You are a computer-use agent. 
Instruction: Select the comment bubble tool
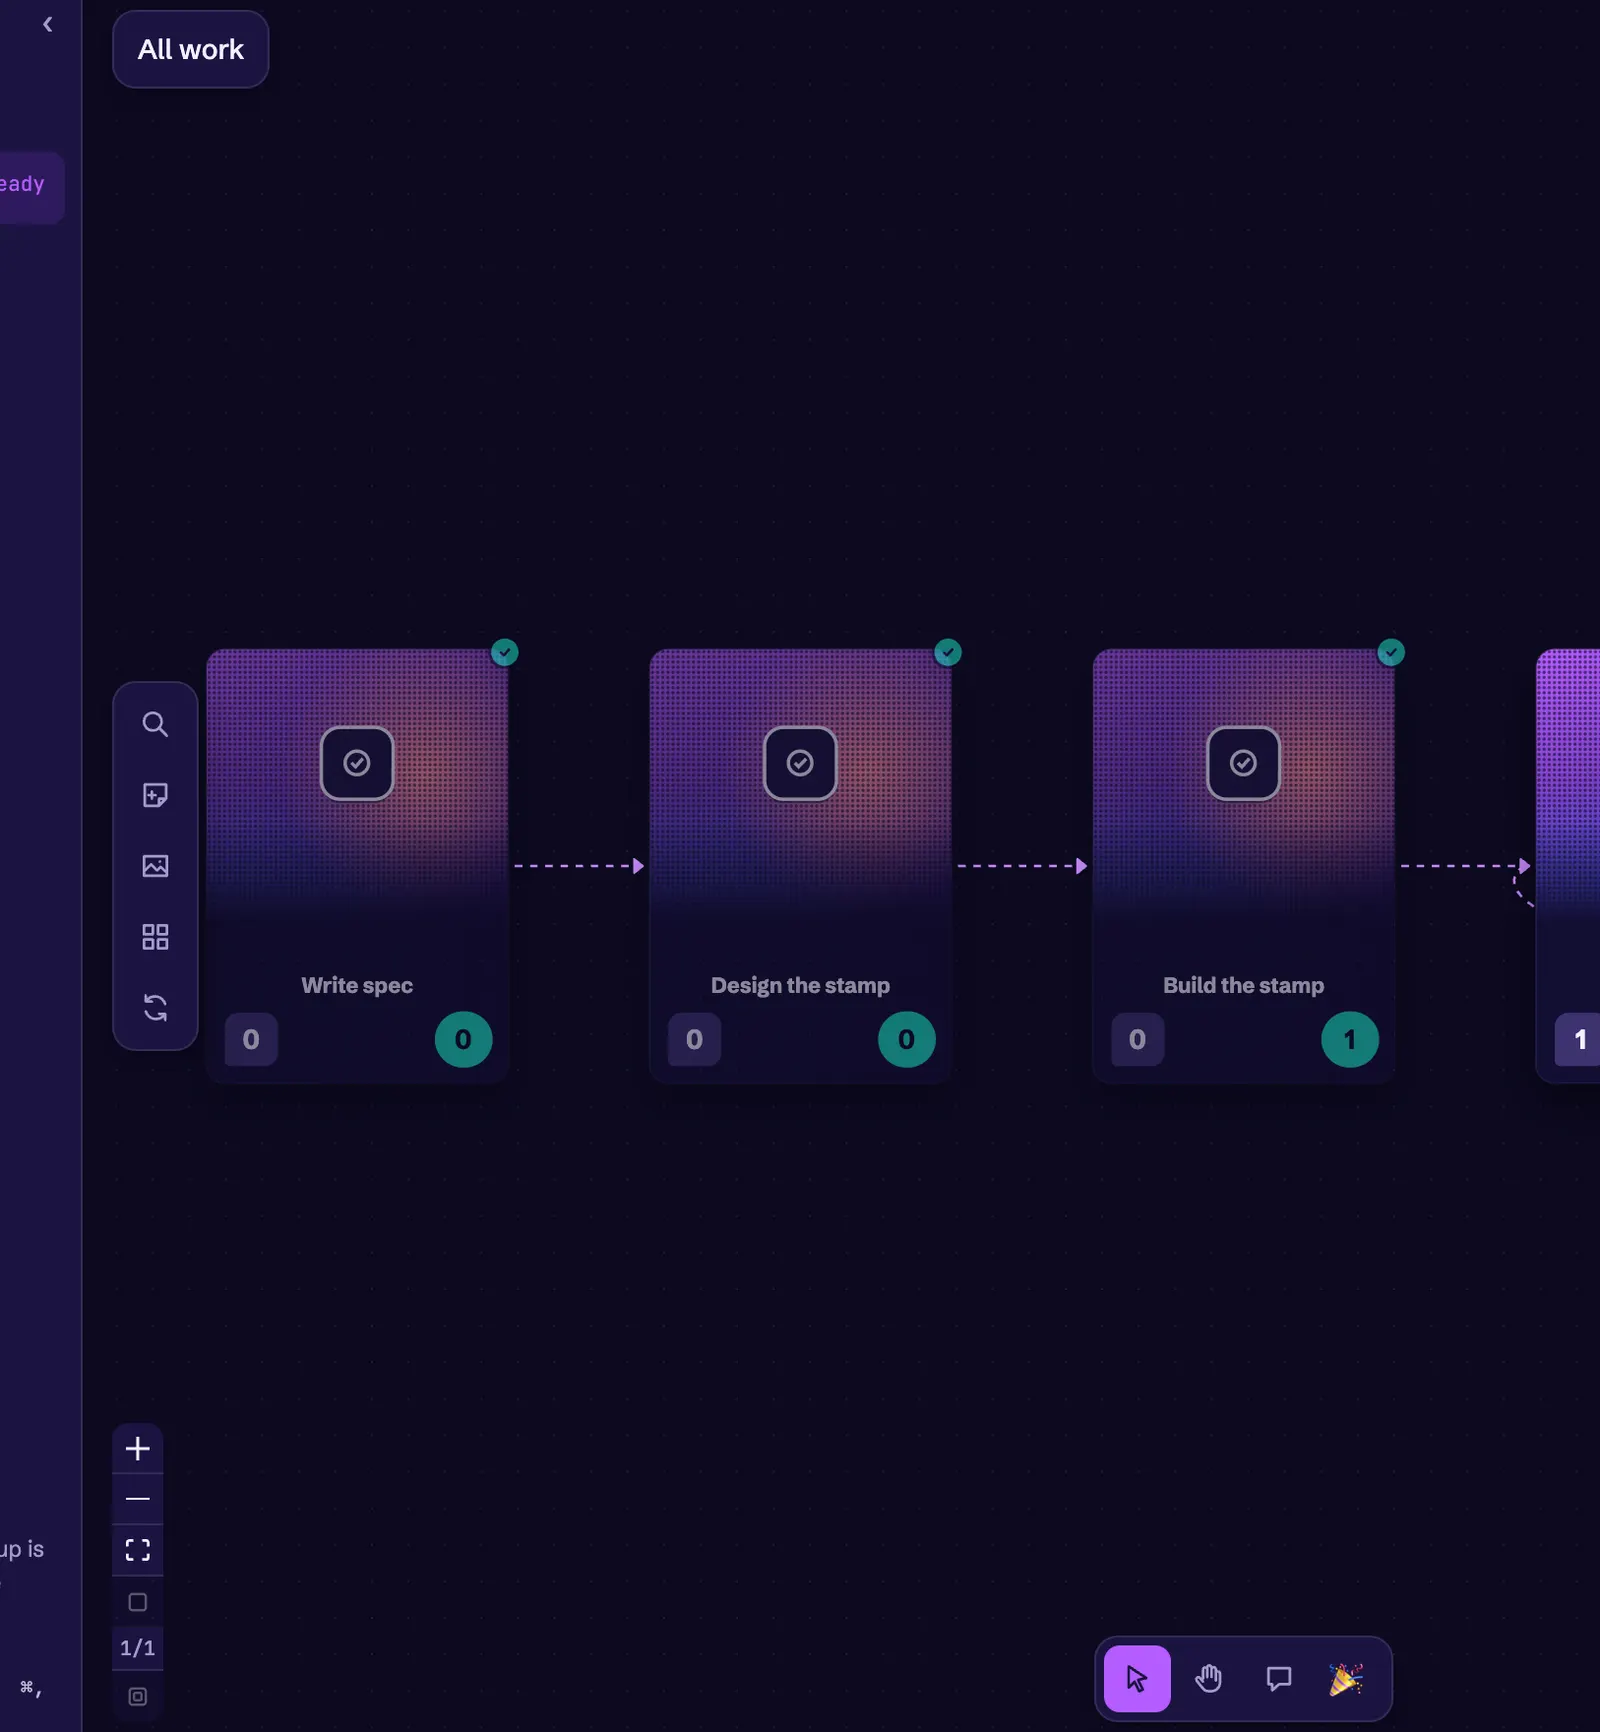click(1278, 1678)
